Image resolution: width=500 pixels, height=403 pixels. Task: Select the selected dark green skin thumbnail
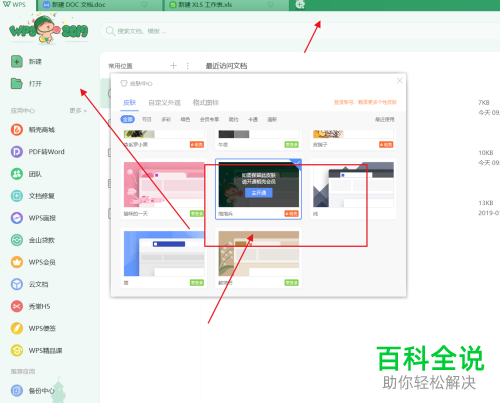[259, 185]
